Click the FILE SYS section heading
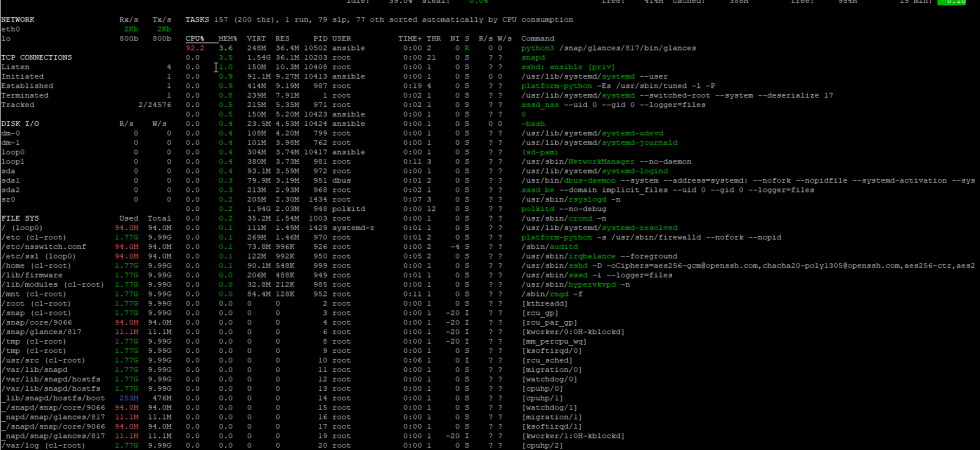This screenshot has width=980, height=450. [20, 219]
